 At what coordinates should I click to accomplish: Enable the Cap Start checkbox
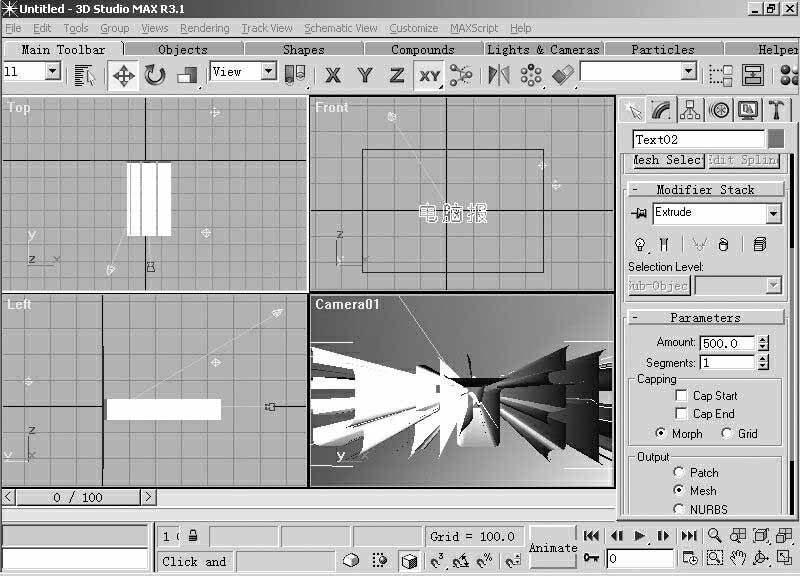pos(682,396)
